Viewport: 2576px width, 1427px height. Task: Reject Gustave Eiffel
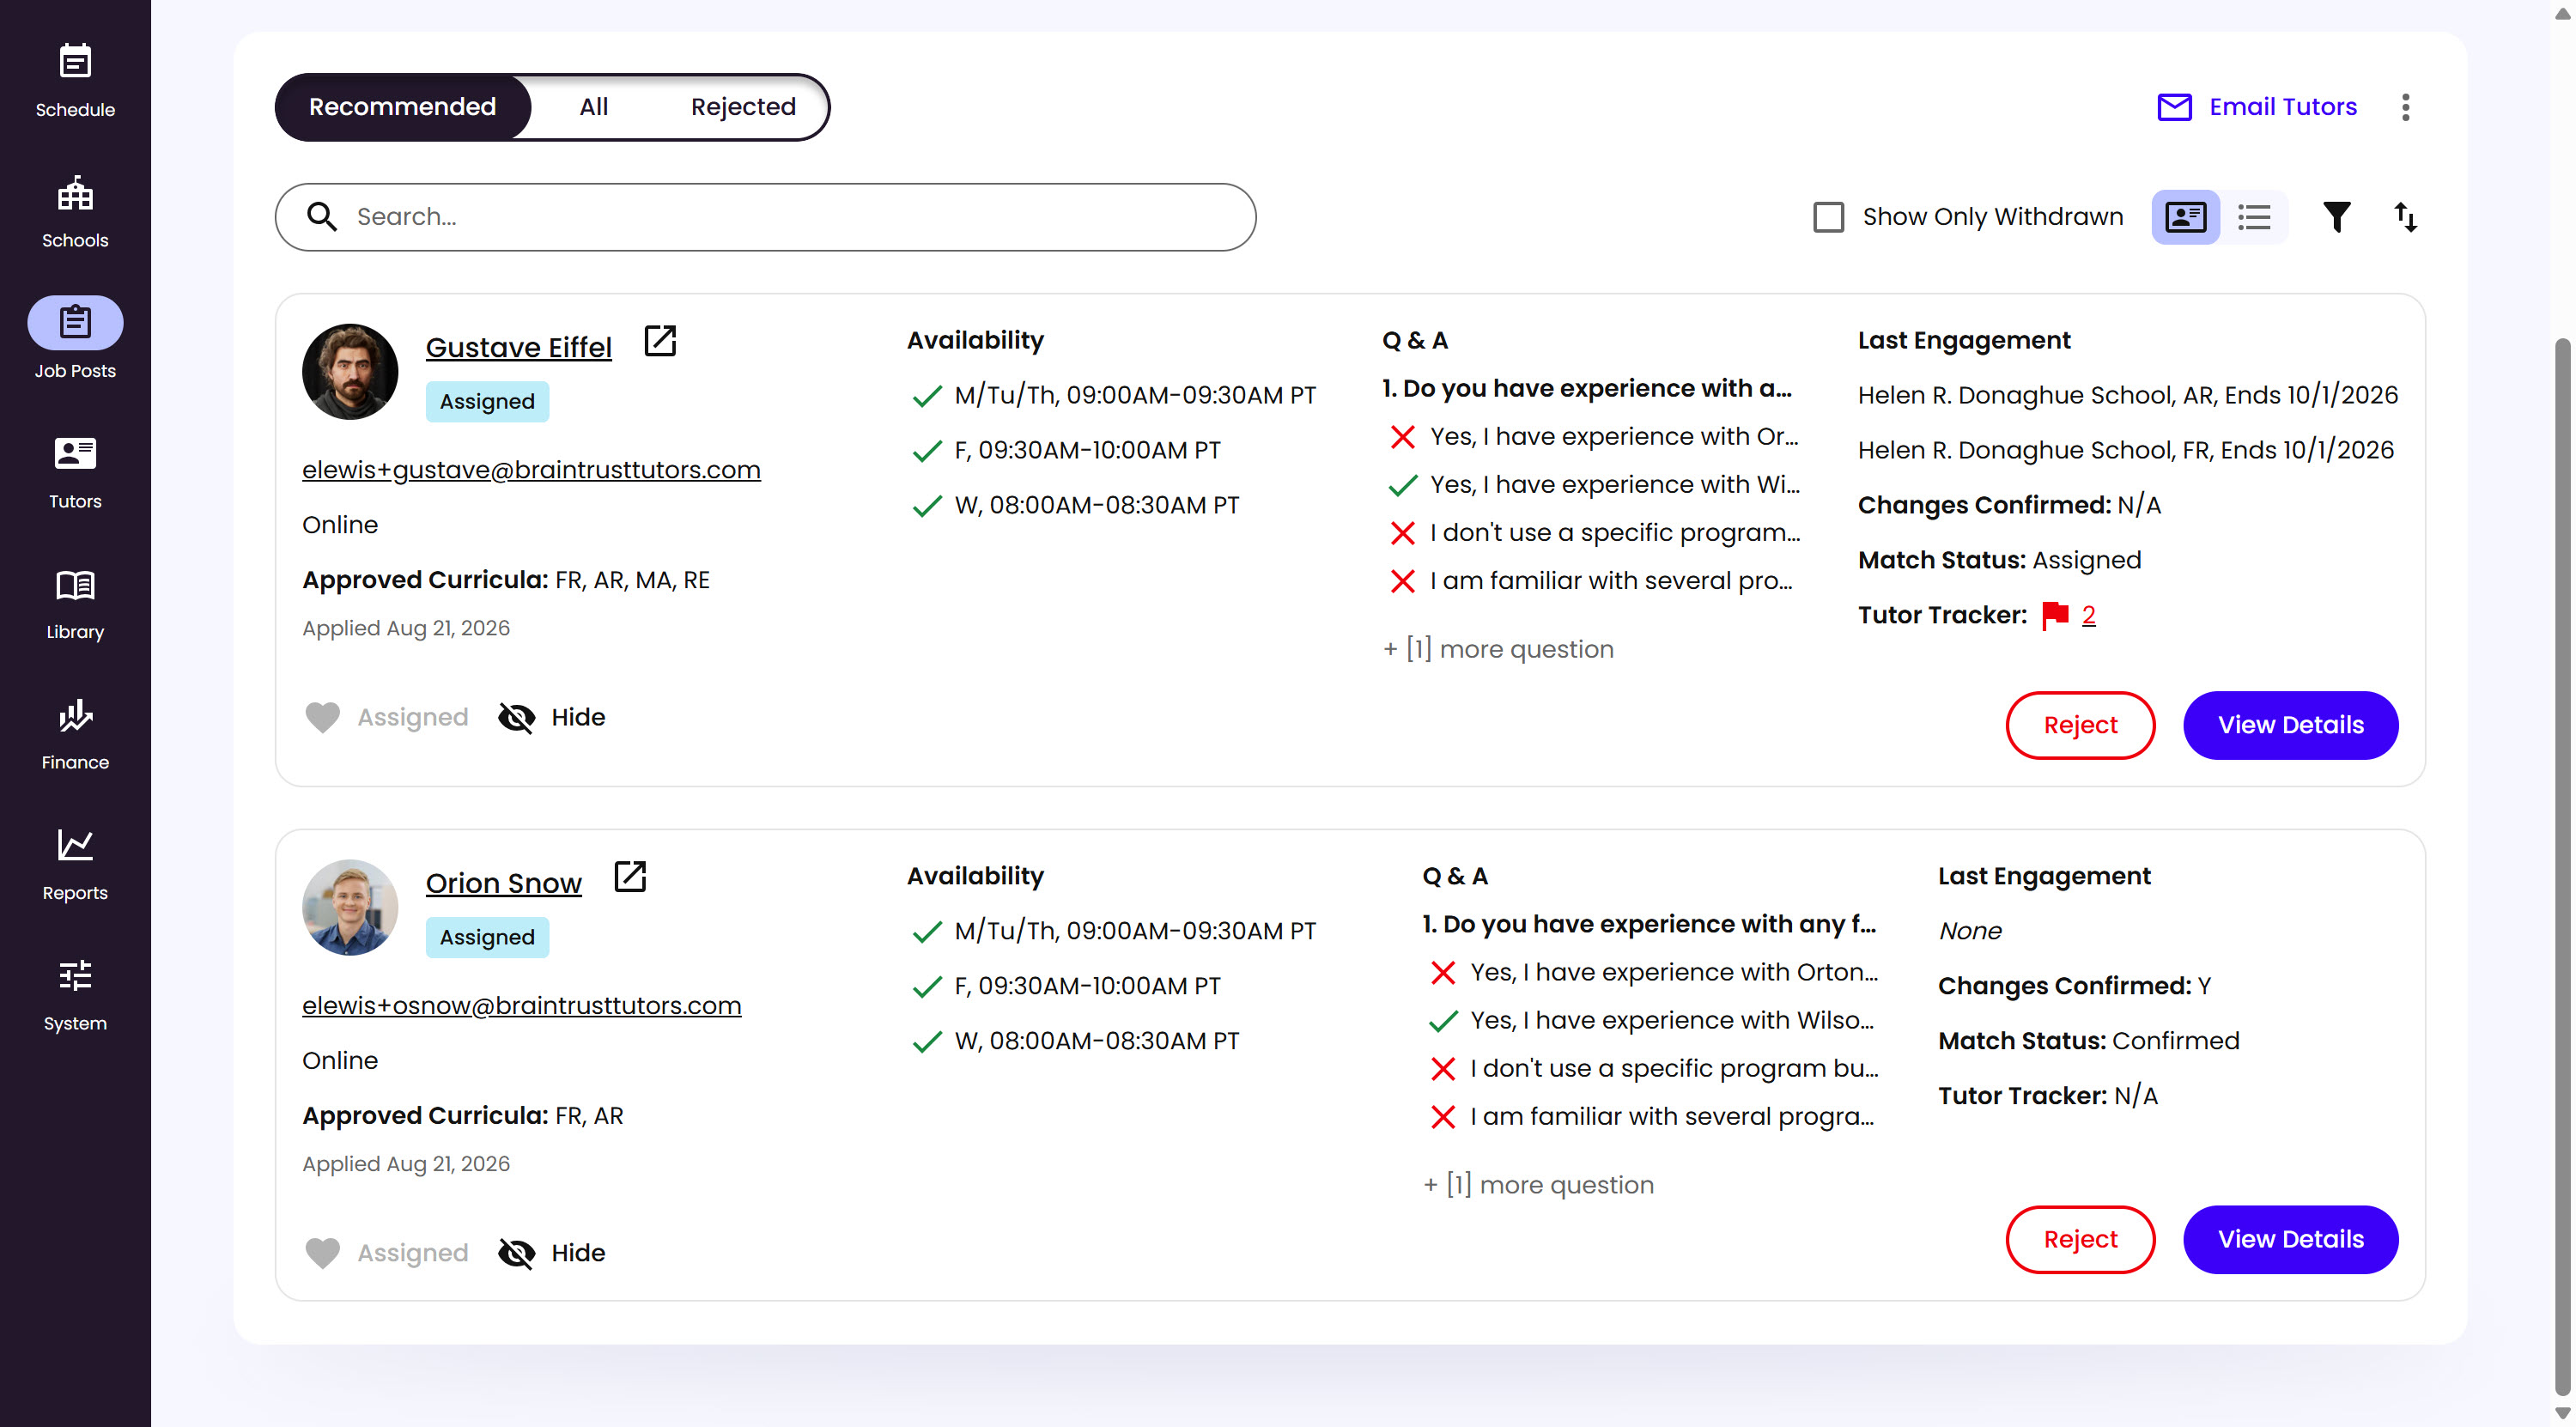pyautogui.click(x=2080, y=725)
